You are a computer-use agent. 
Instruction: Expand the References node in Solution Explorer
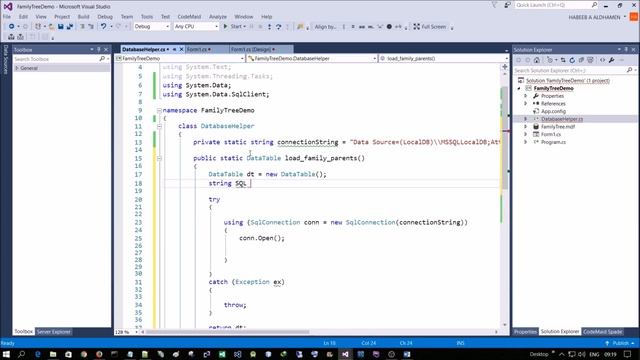[x=526, y=104]
